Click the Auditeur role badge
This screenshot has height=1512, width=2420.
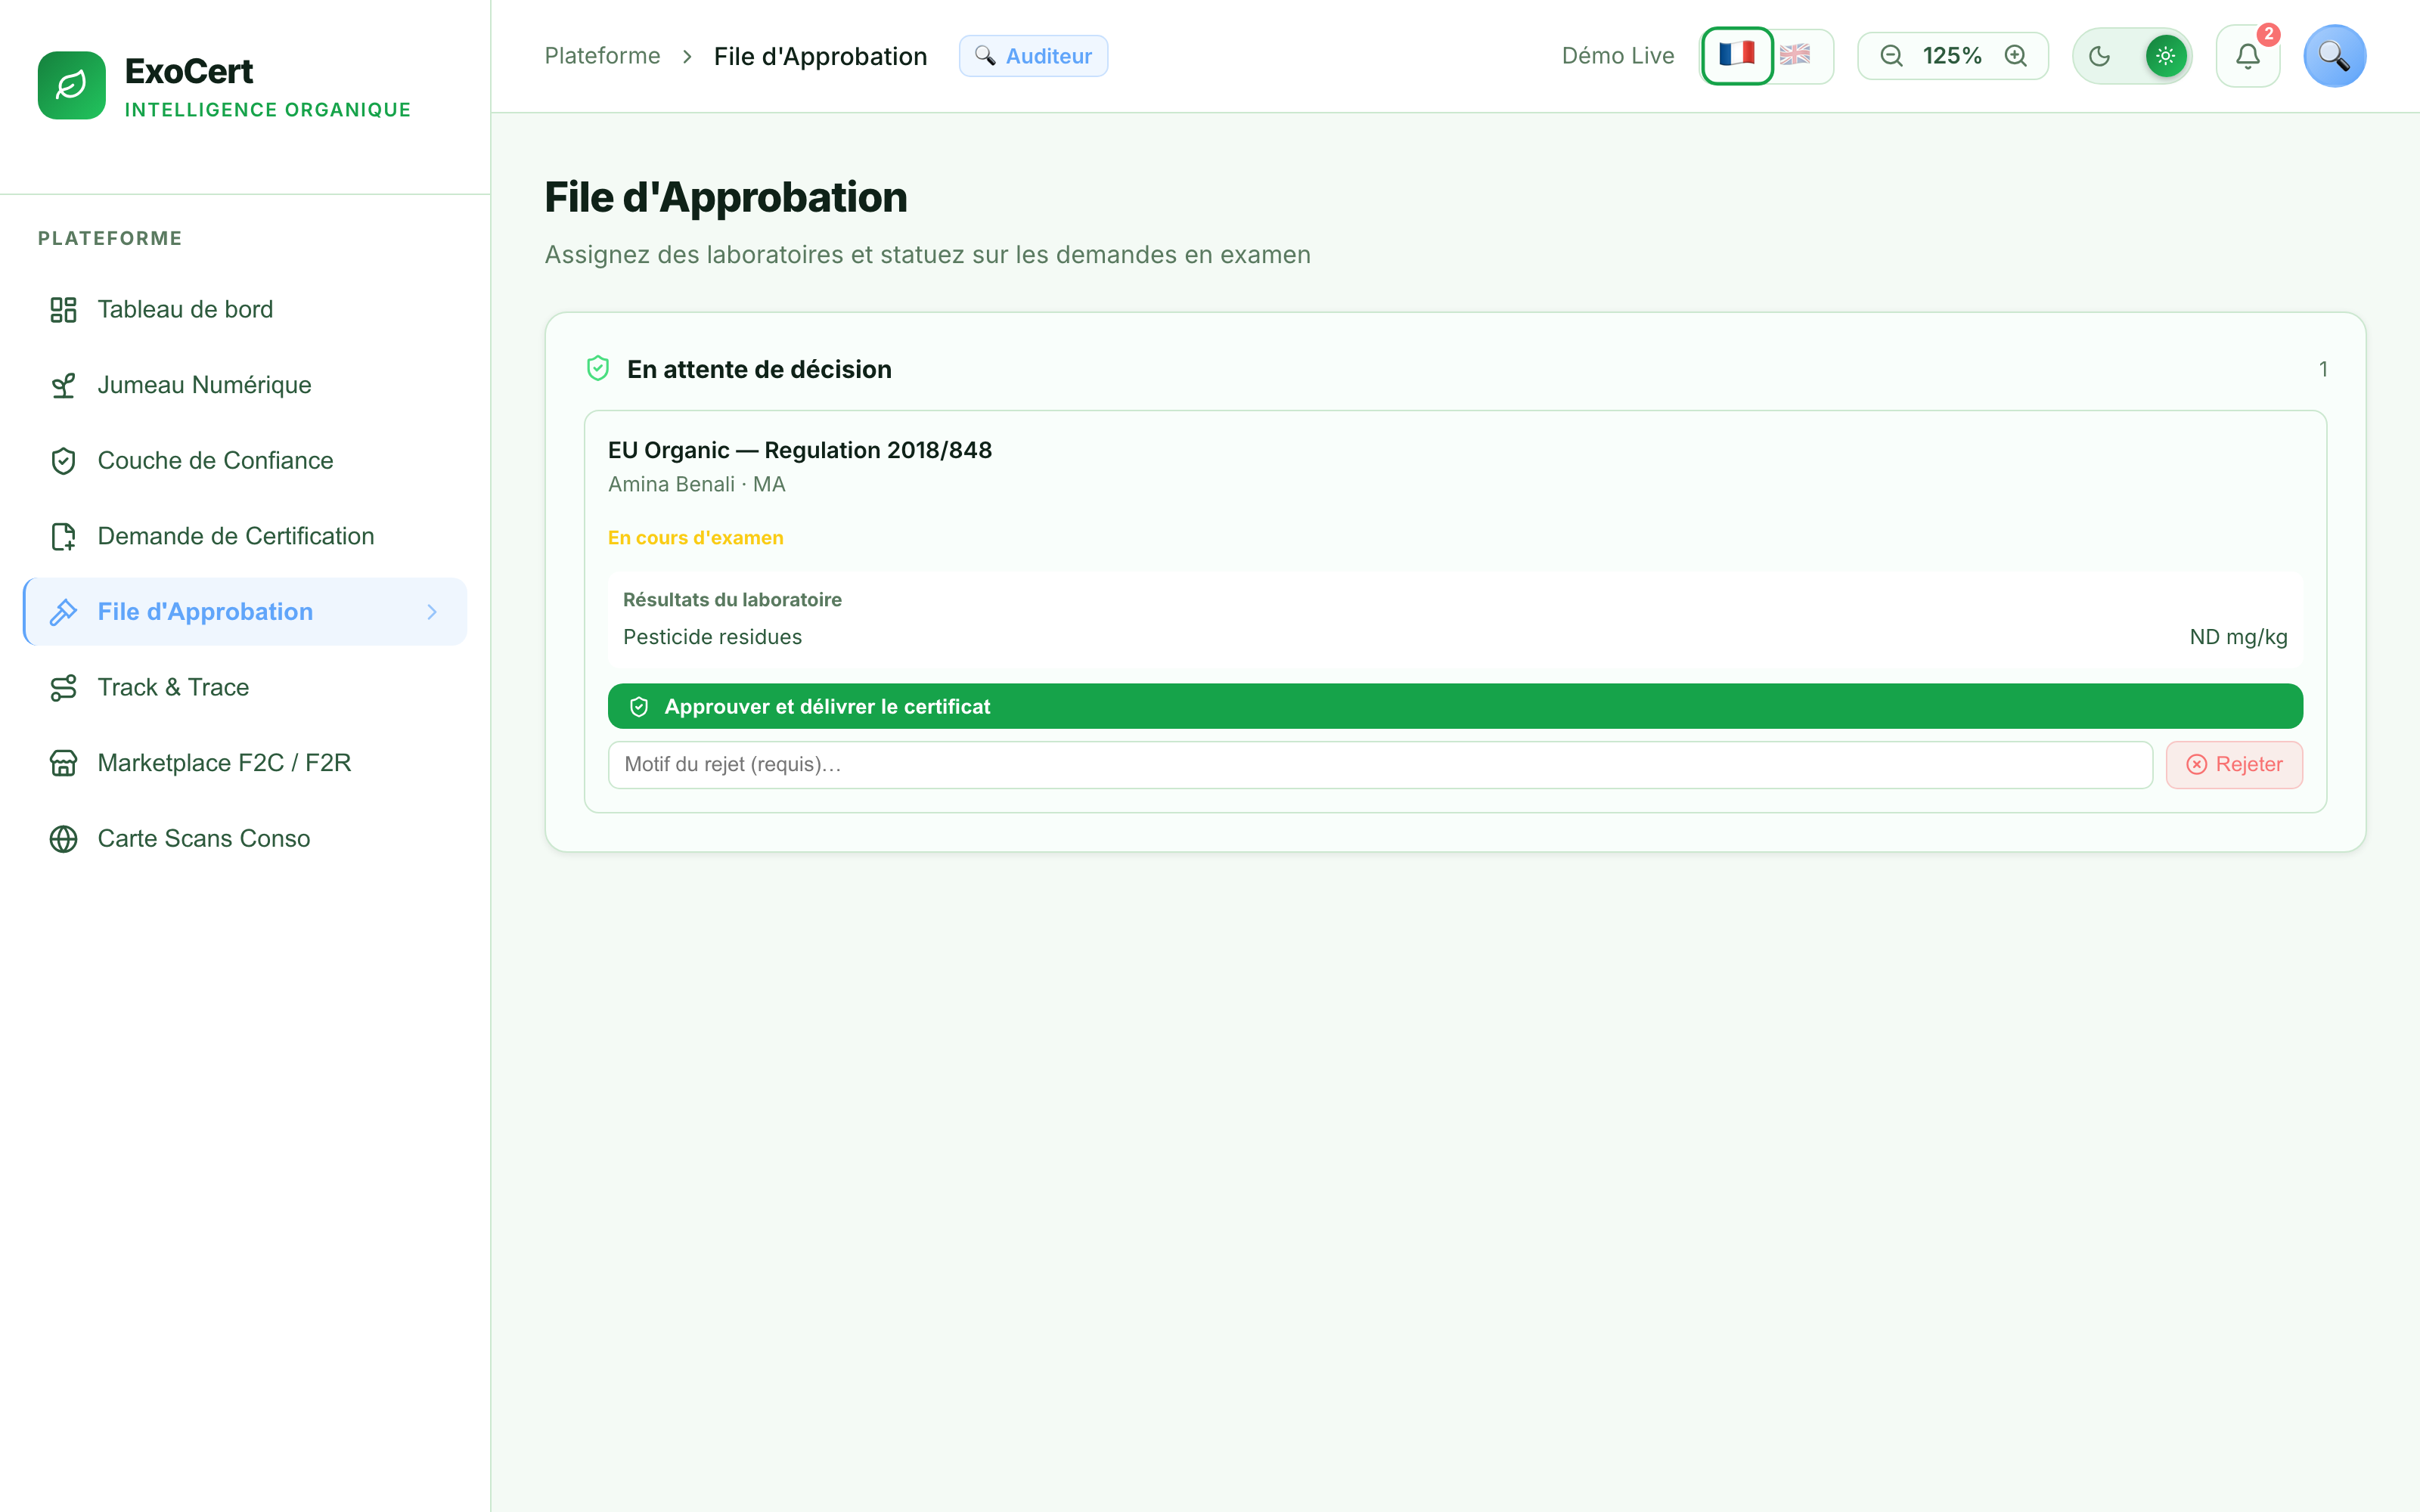click(x=1033, y=56)
